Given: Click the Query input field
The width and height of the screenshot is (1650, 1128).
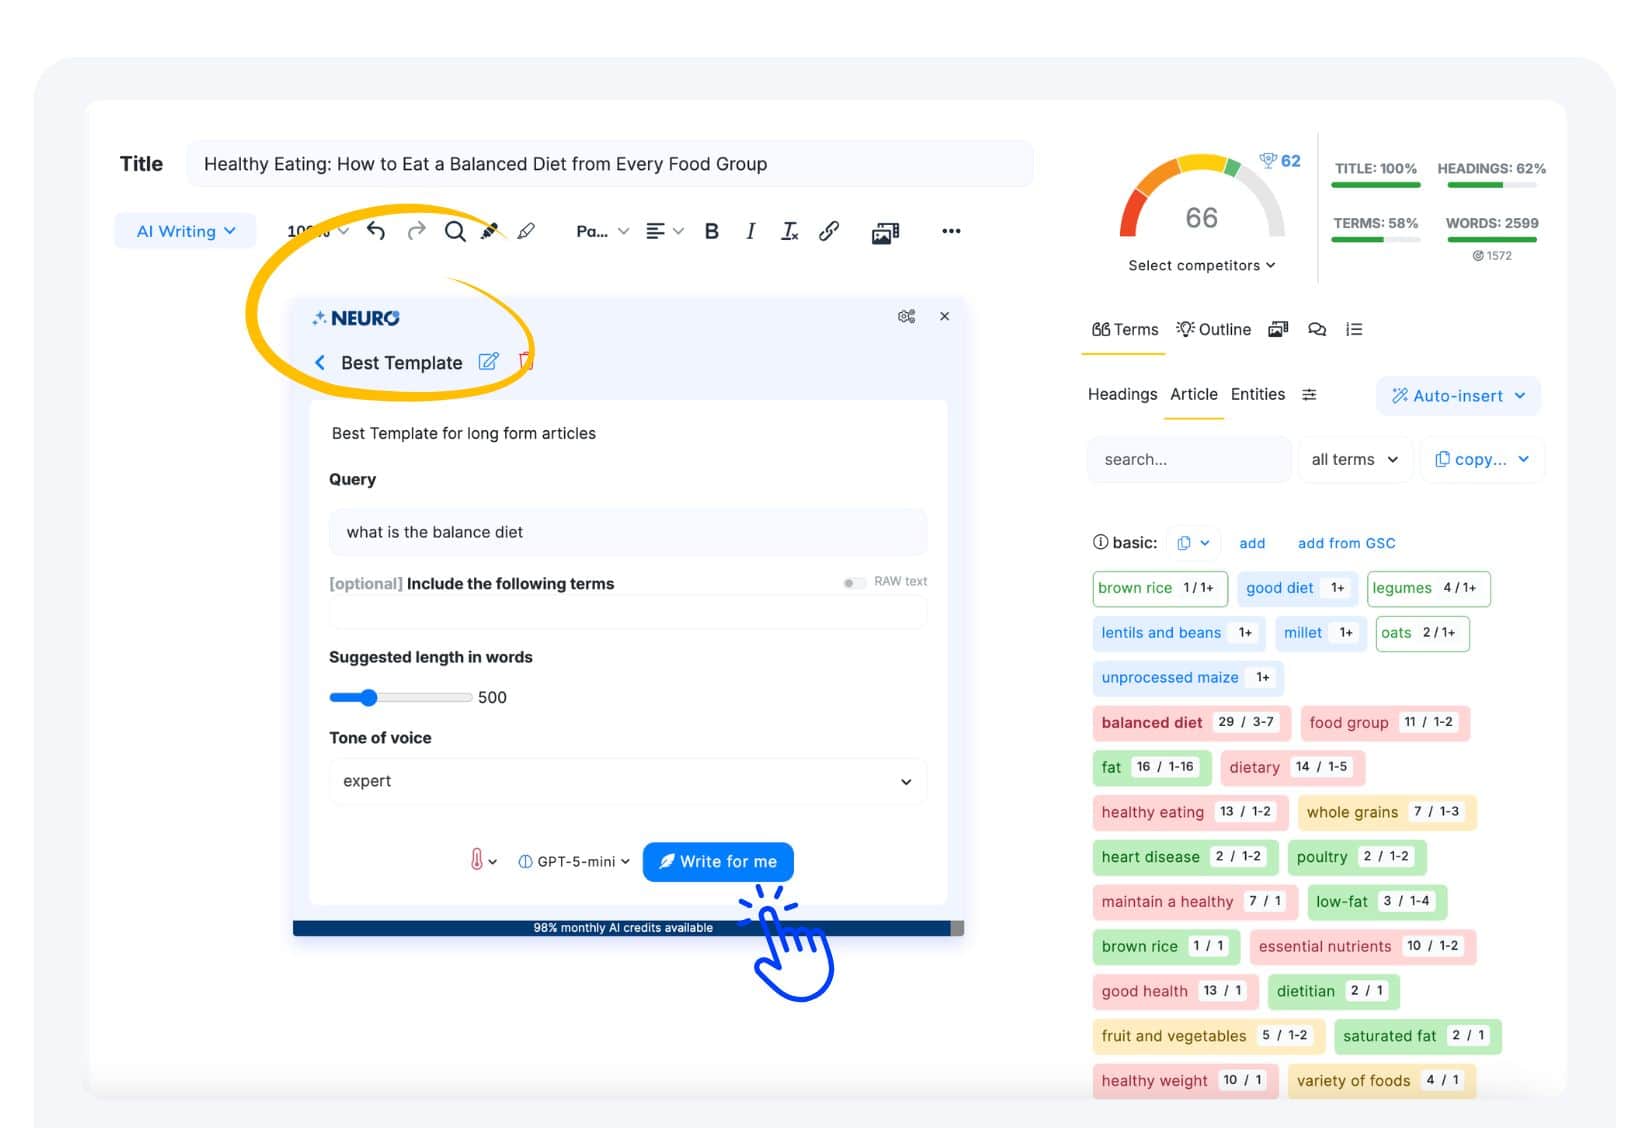Looking at the screenshot, I should pos(627,532).
